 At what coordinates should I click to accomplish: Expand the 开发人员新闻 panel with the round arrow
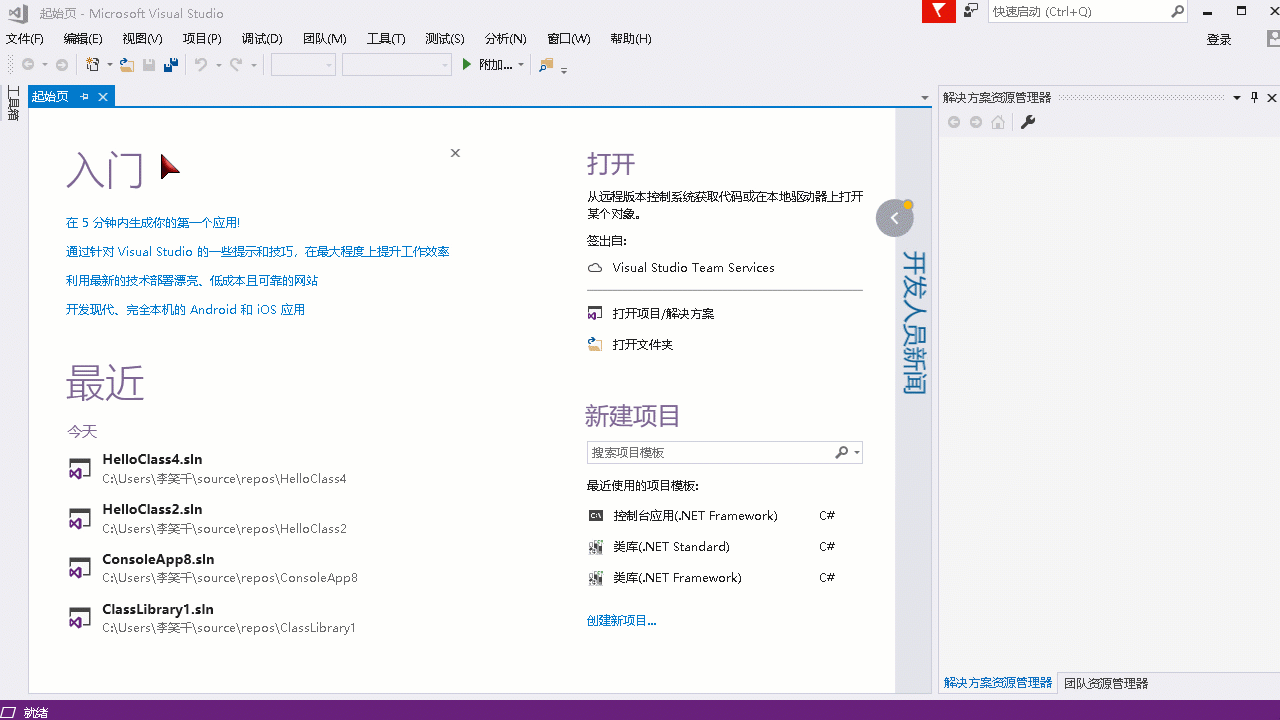tap(895, 218)
